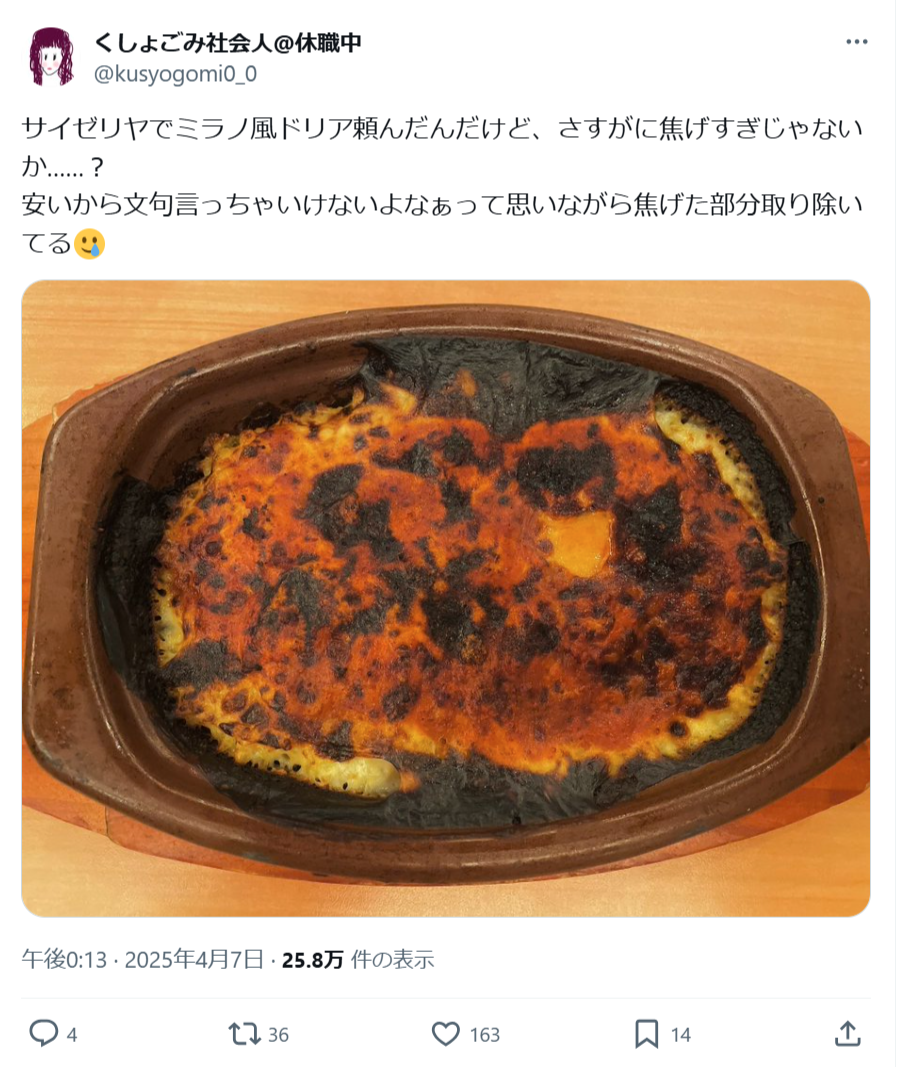This screenshot has width=906, height=1067.
Task: Click the bookmark count 14
Action: pos(681,1035)
